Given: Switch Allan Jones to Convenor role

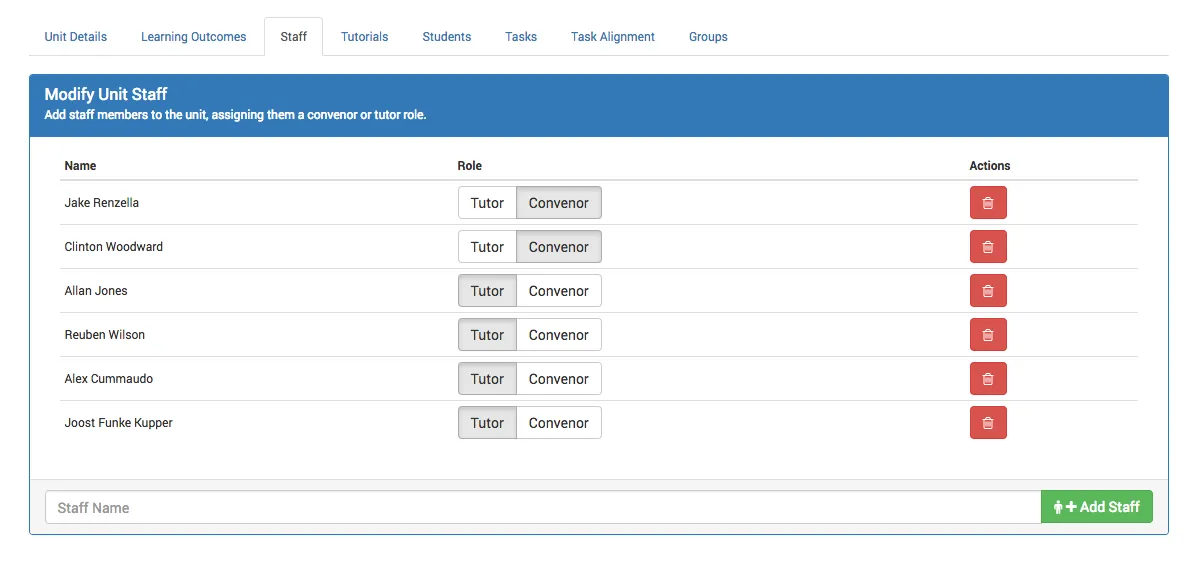Looking at the screenshot, I should click(558, 291).
